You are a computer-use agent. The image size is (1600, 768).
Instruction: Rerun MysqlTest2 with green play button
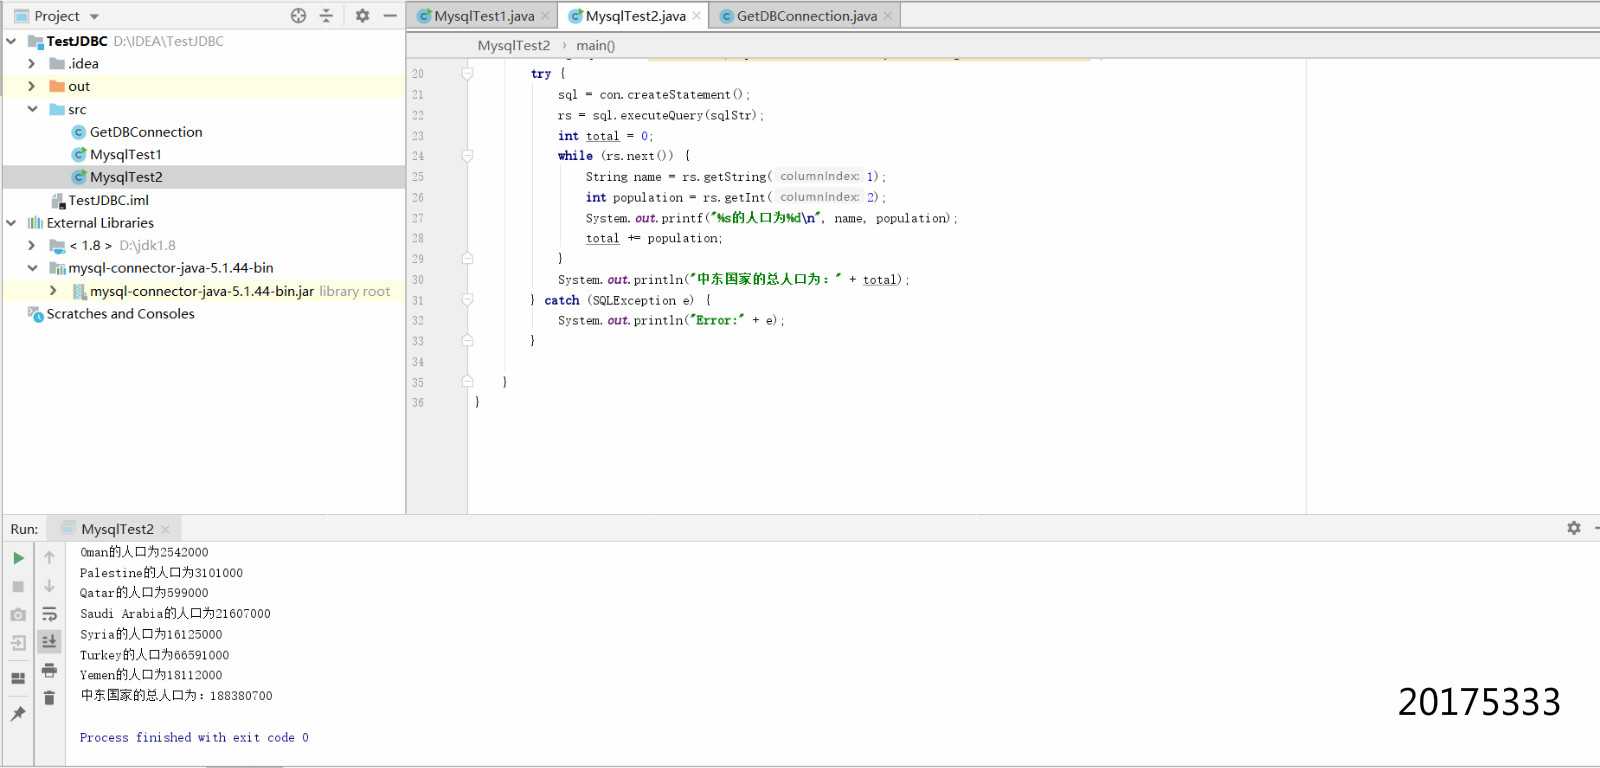tap(18, 559)
